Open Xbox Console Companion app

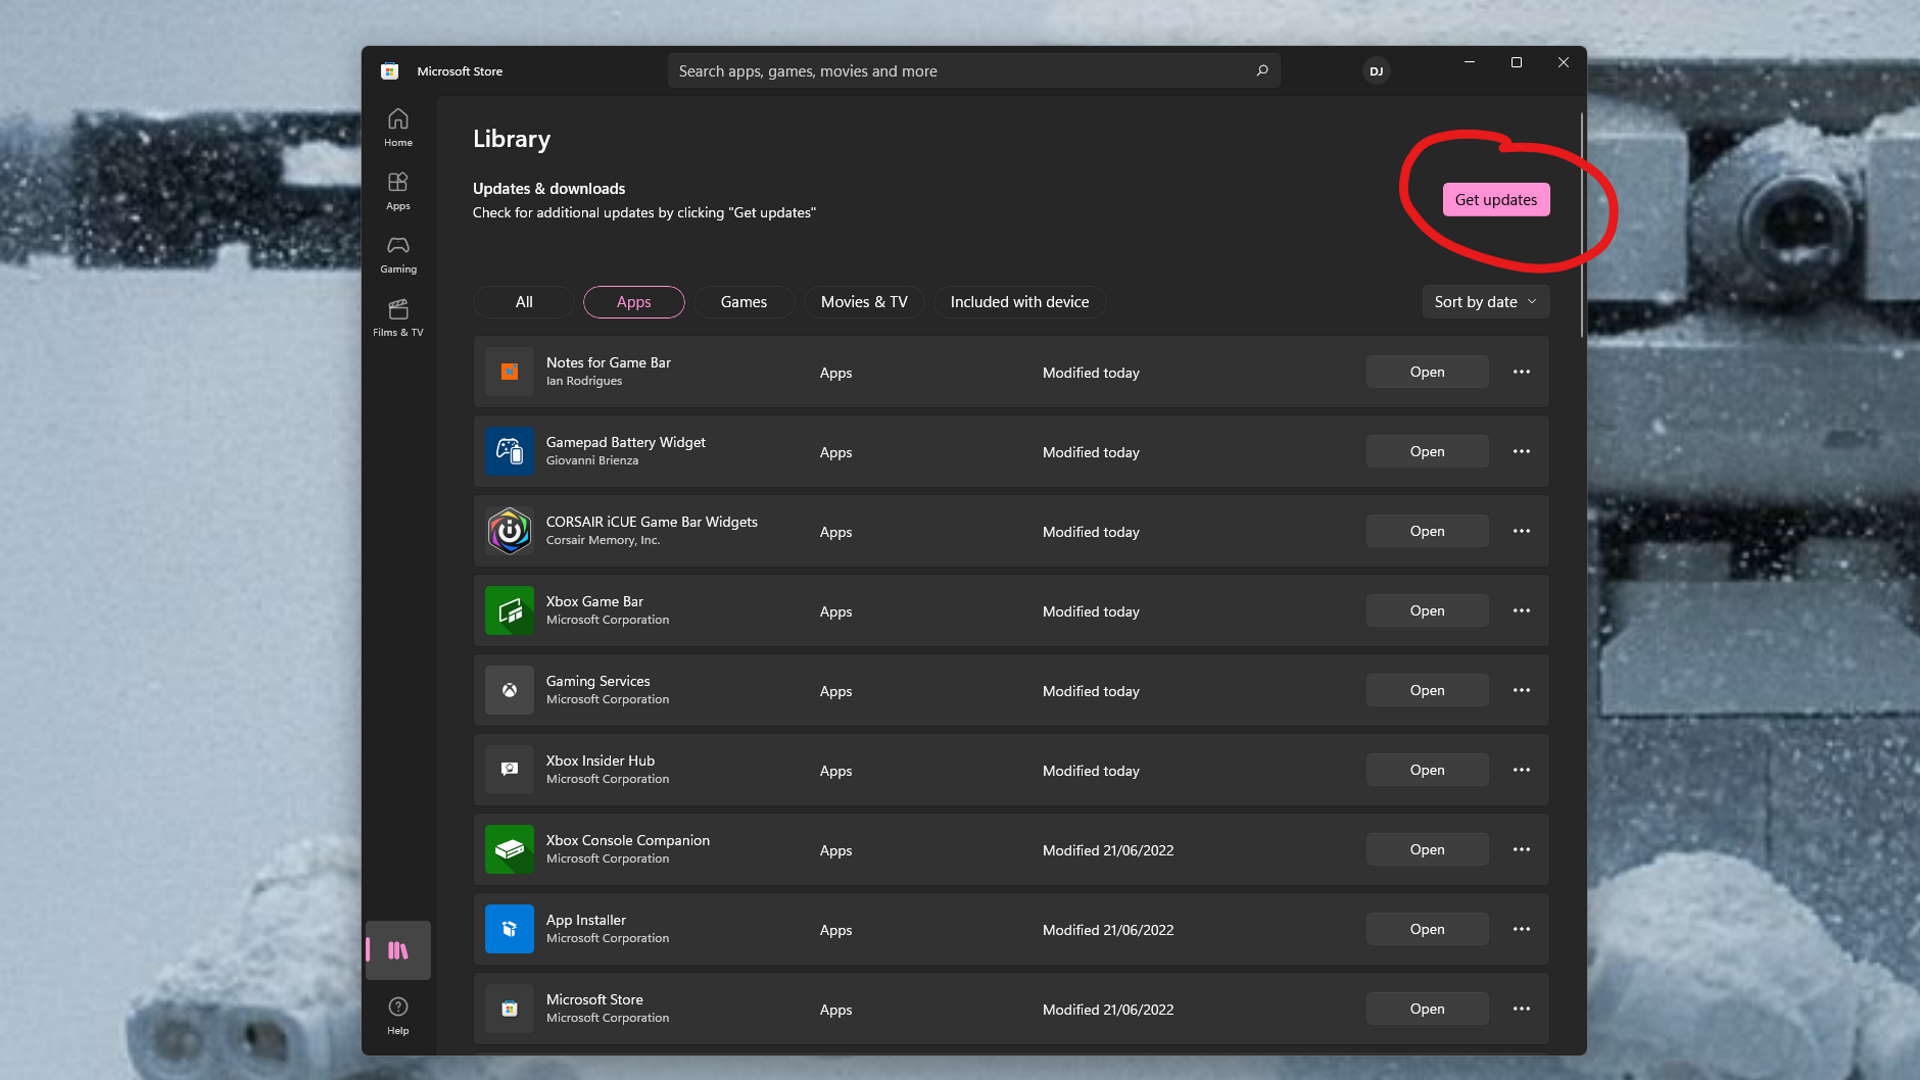point(1427,848)
